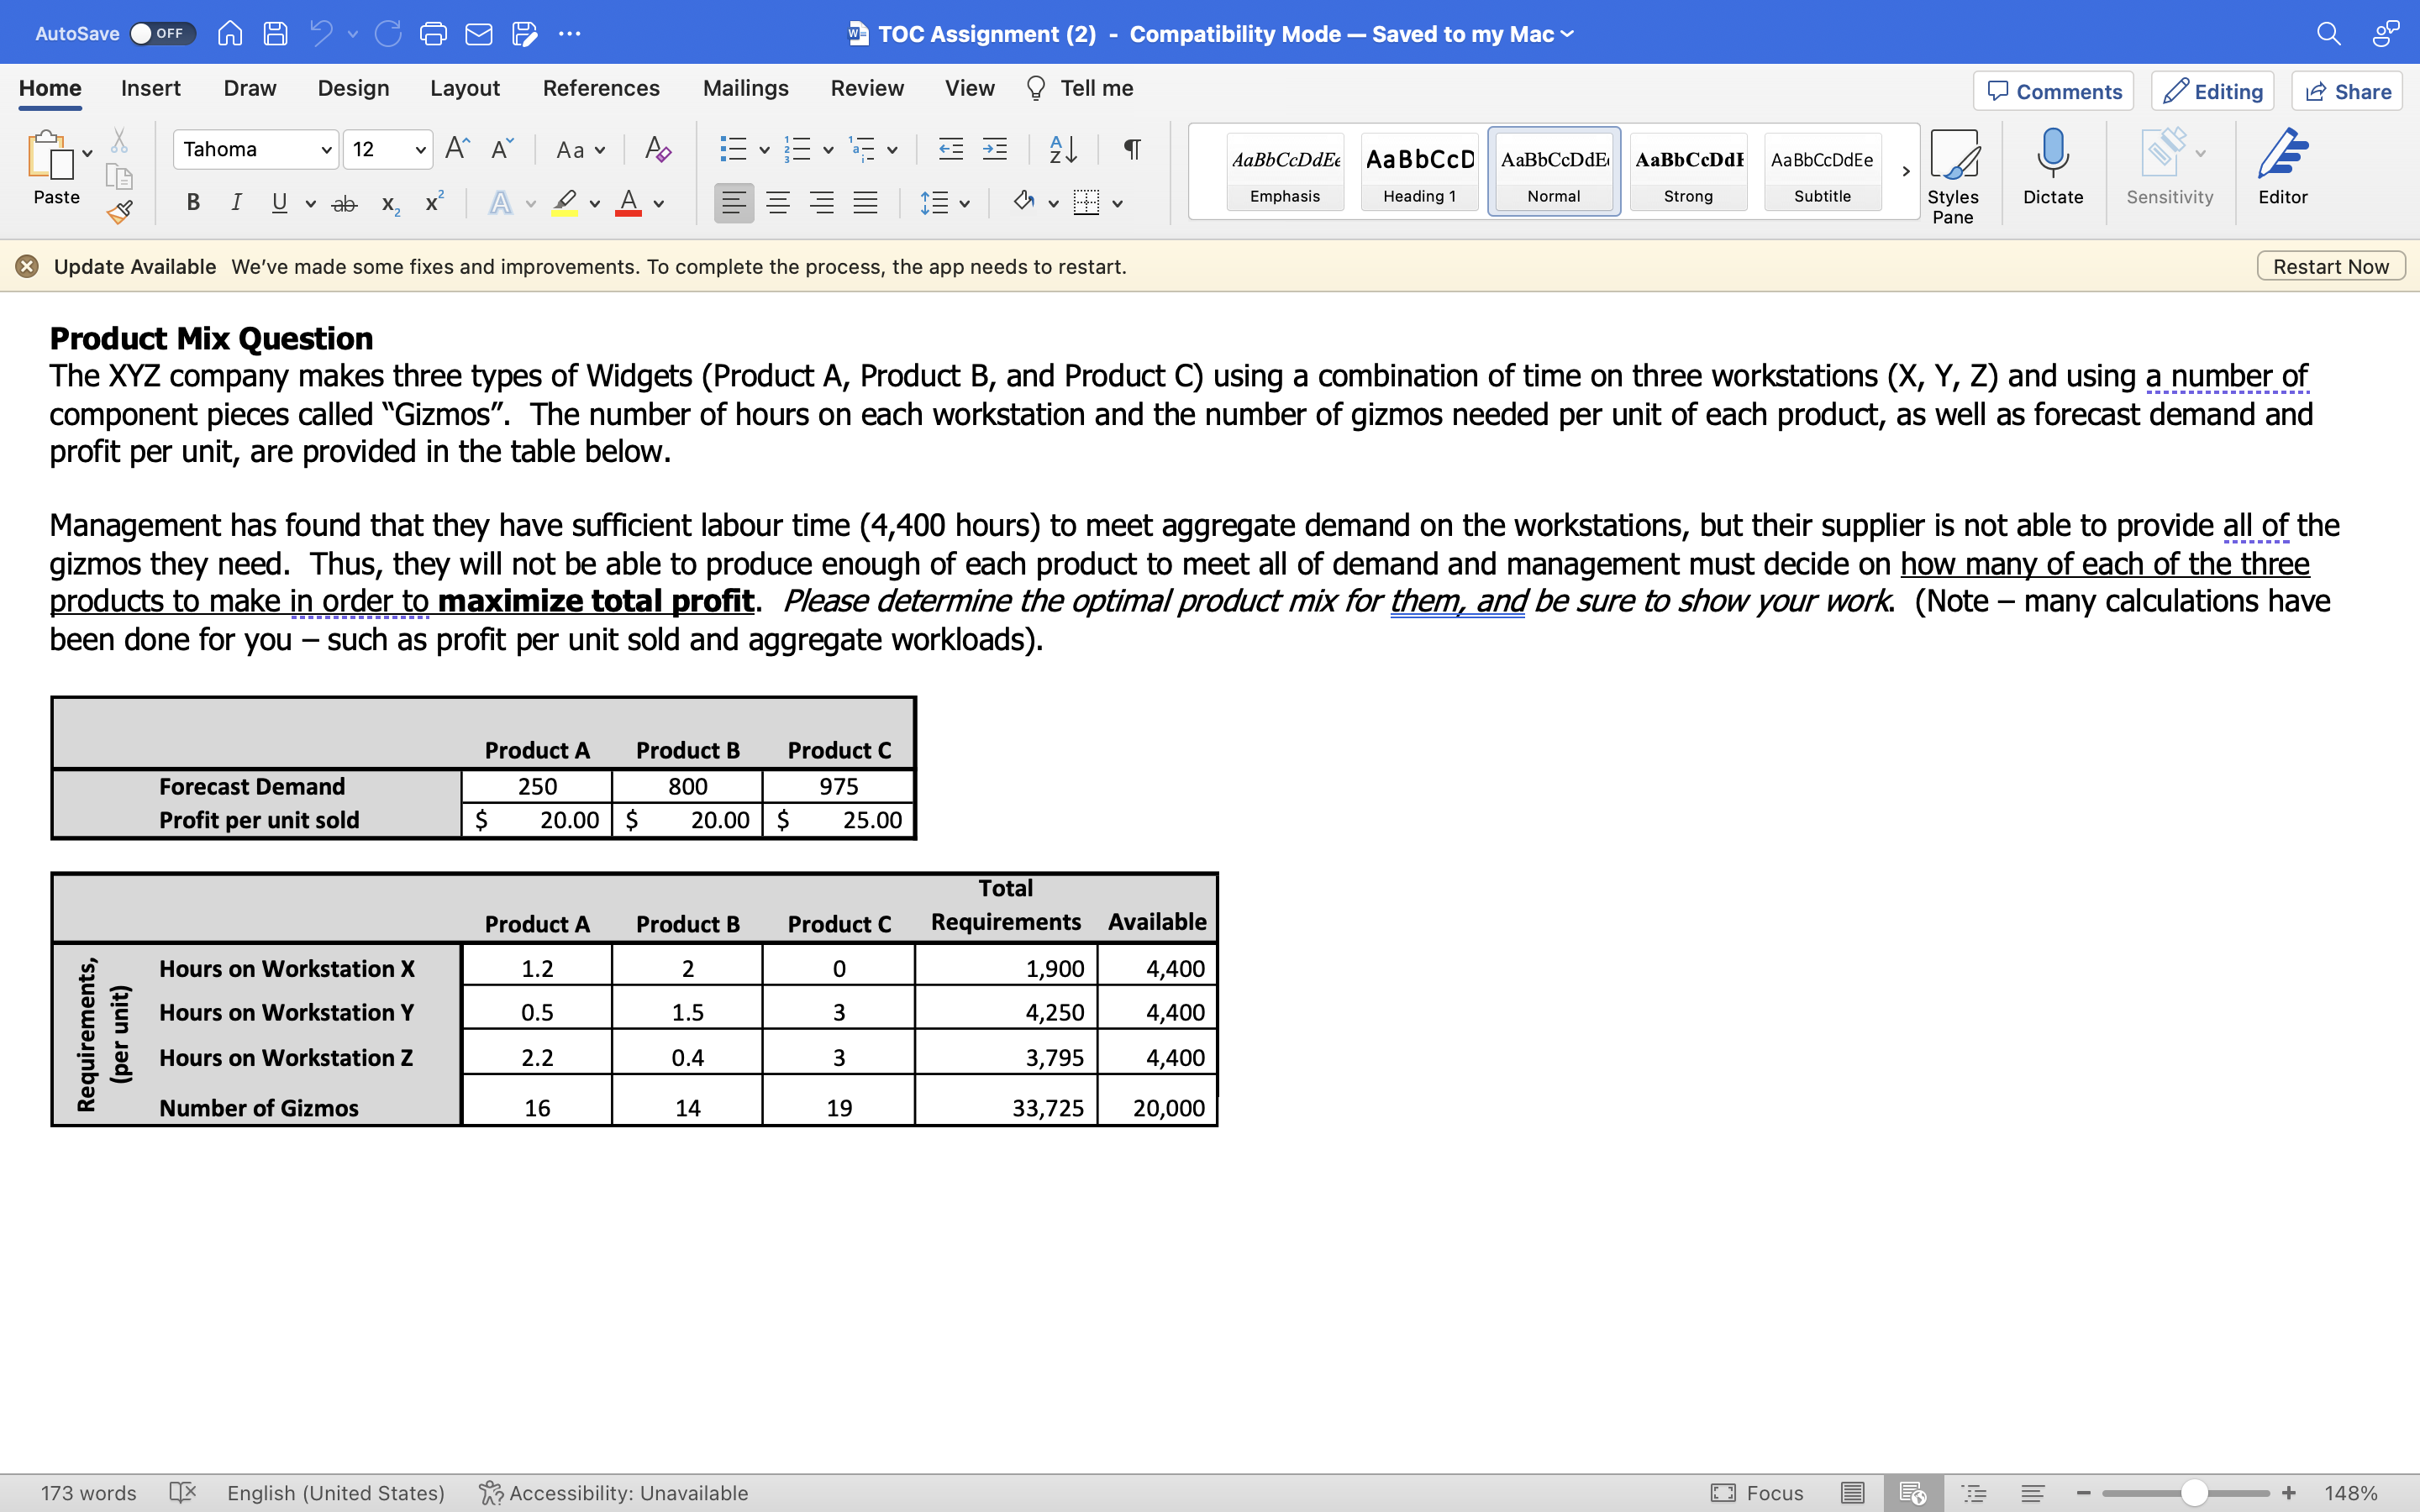Screen dimensions: 2420x1512
Task: Click the Format Painter brush icon
Action: click(x=120, y=212)
